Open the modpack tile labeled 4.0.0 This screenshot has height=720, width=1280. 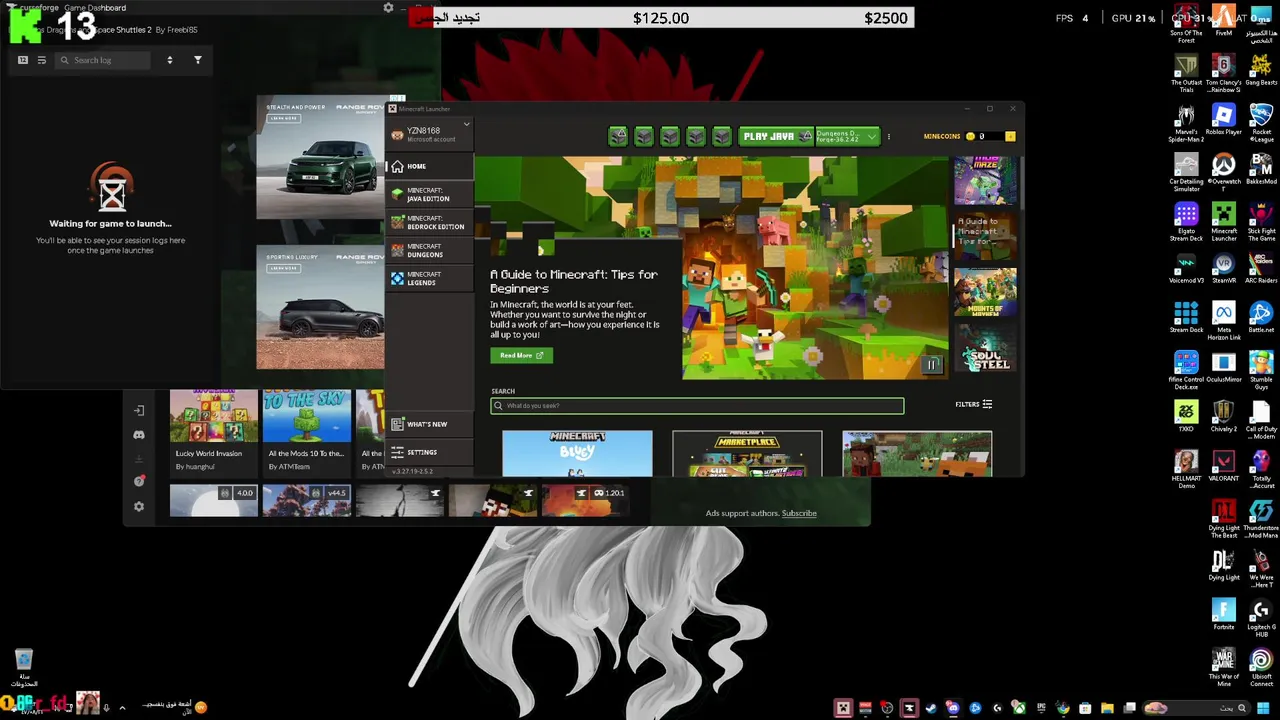[213, 500]
